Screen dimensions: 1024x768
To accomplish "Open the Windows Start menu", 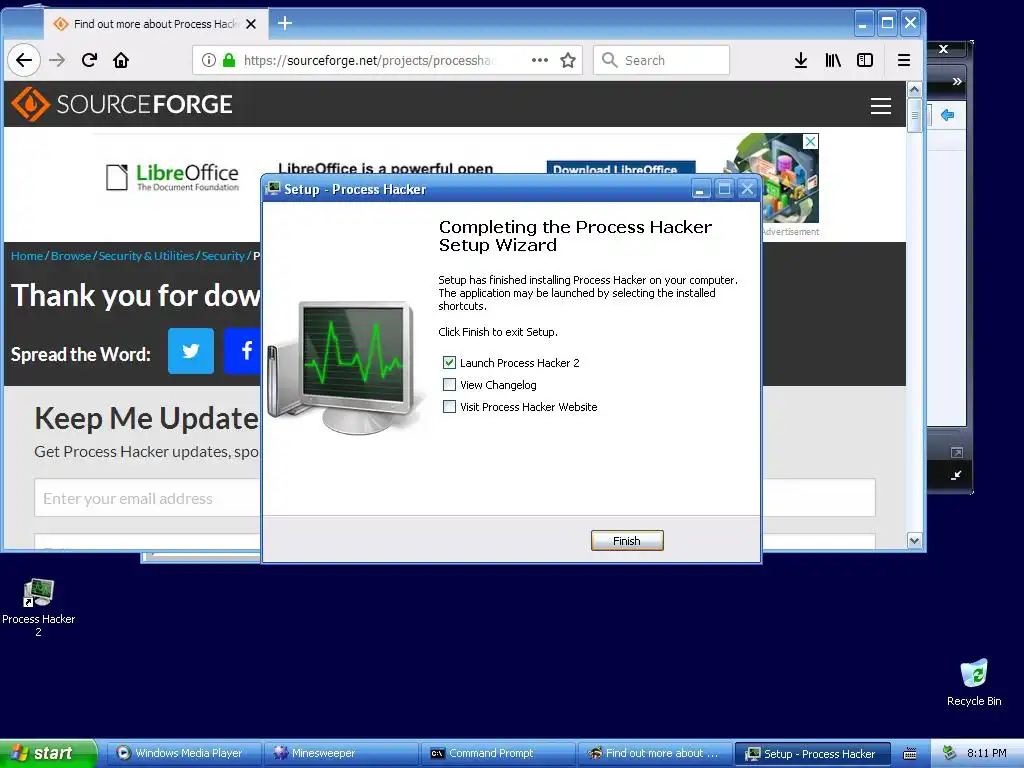I will [x=48, y=753].
